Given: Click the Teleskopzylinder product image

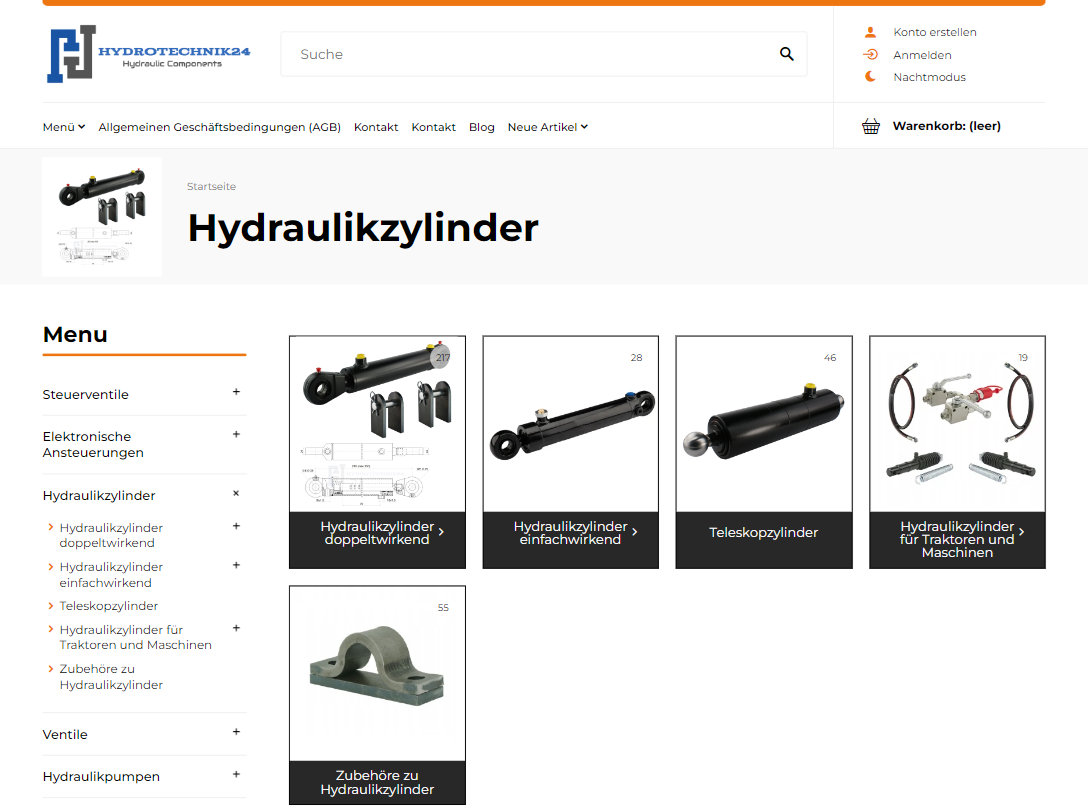Looking at the screenshot, I should click(763, 424).
